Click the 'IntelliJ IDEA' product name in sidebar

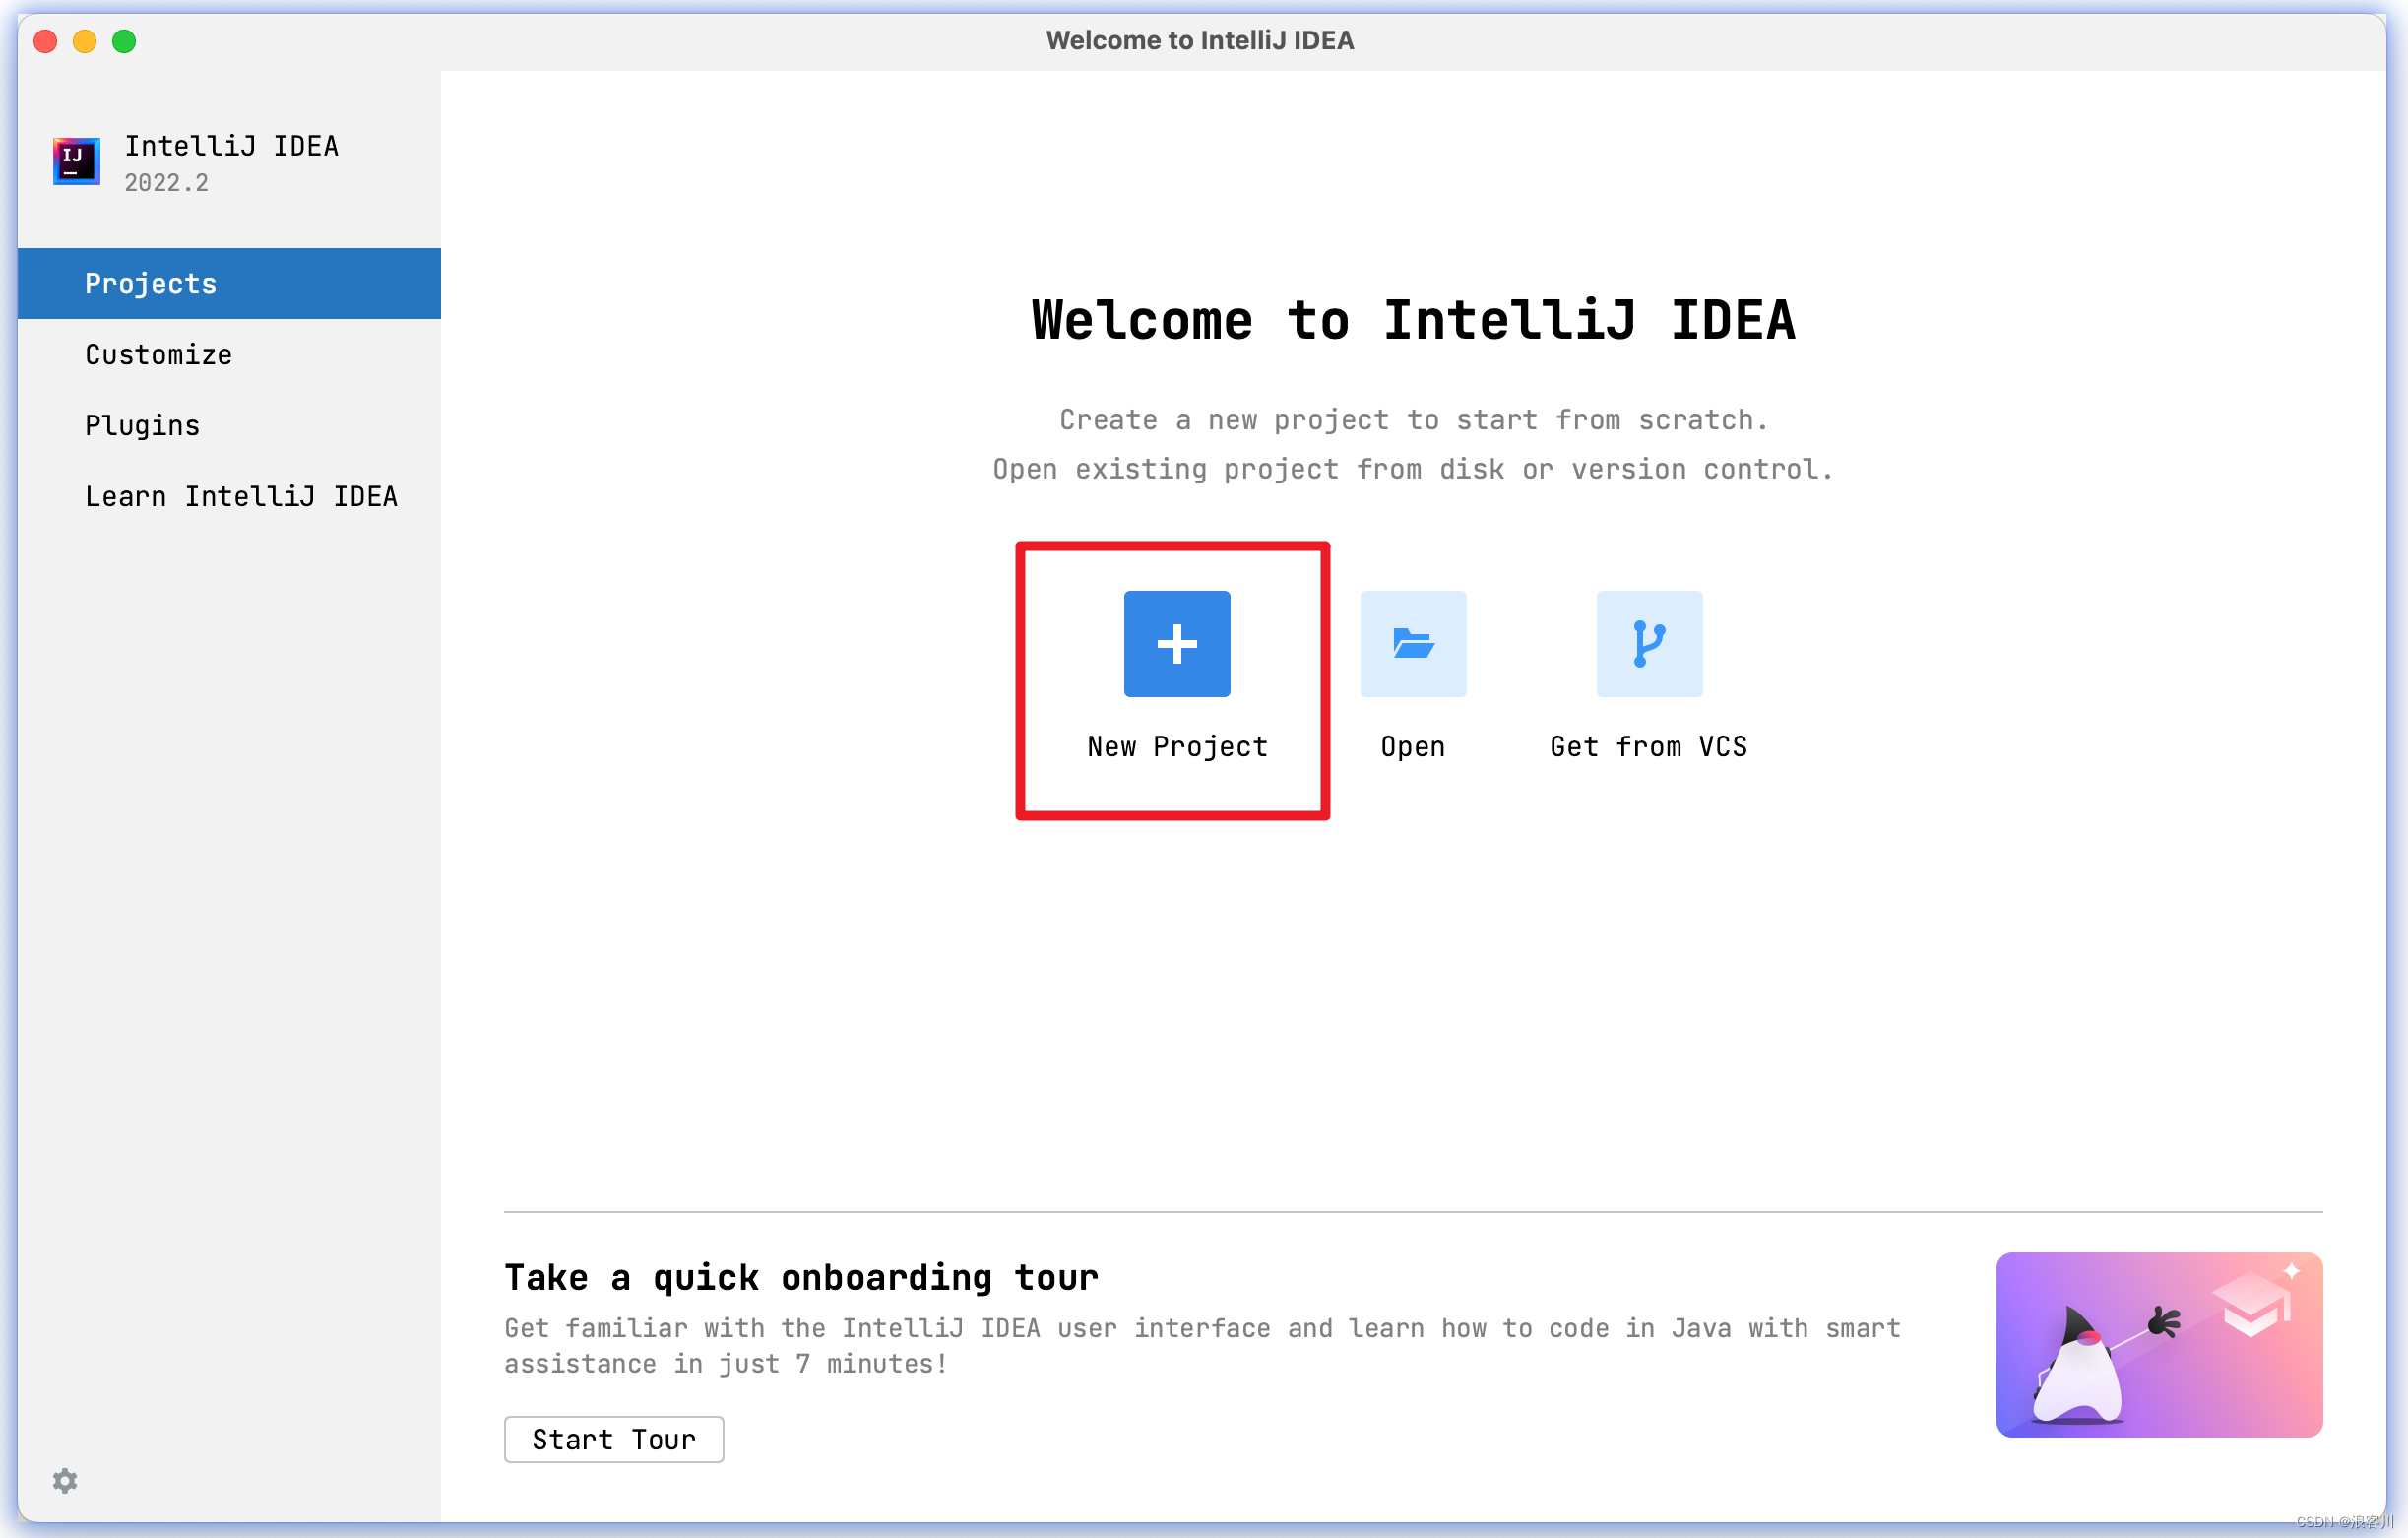231,146
